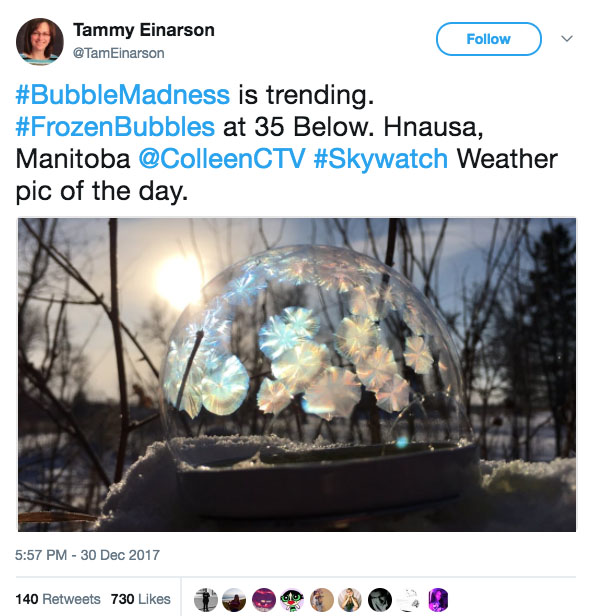Image resolution: width=608 pixels, height=616 pixels.
Task: View the frozen bubble photo
Action: tap(297, 374)
